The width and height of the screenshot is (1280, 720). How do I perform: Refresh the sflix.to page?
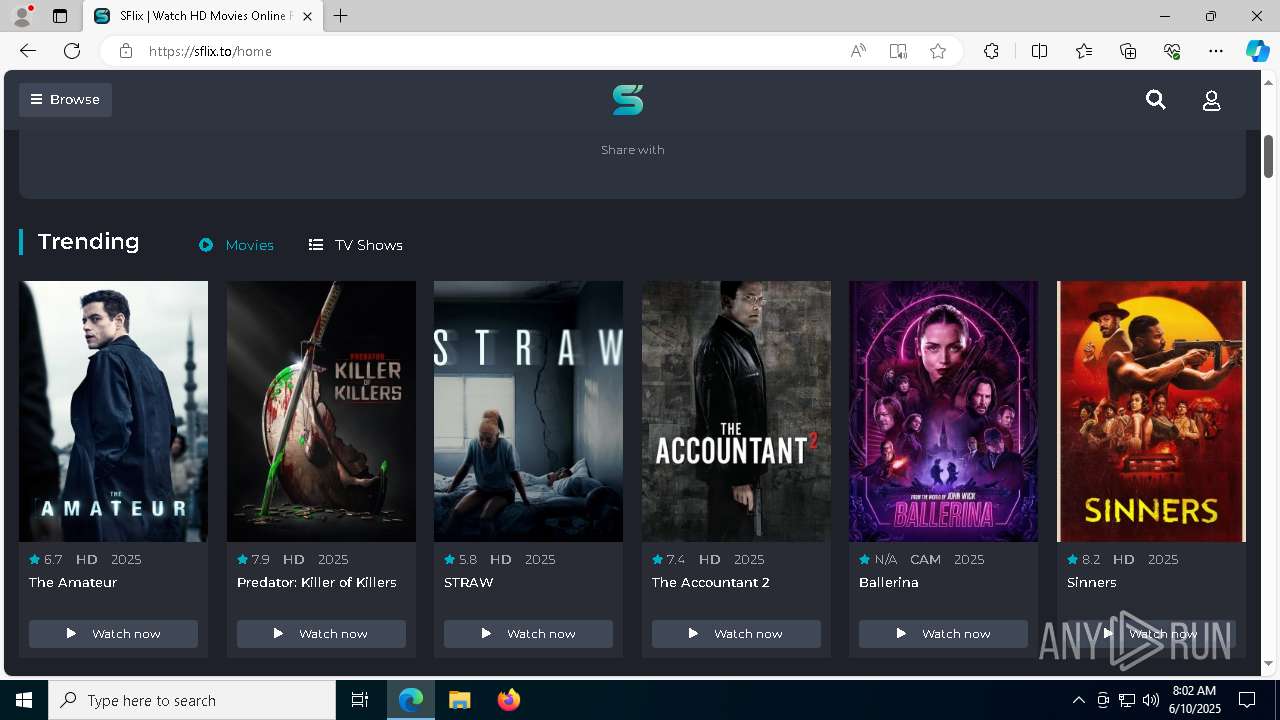(72, 51)
